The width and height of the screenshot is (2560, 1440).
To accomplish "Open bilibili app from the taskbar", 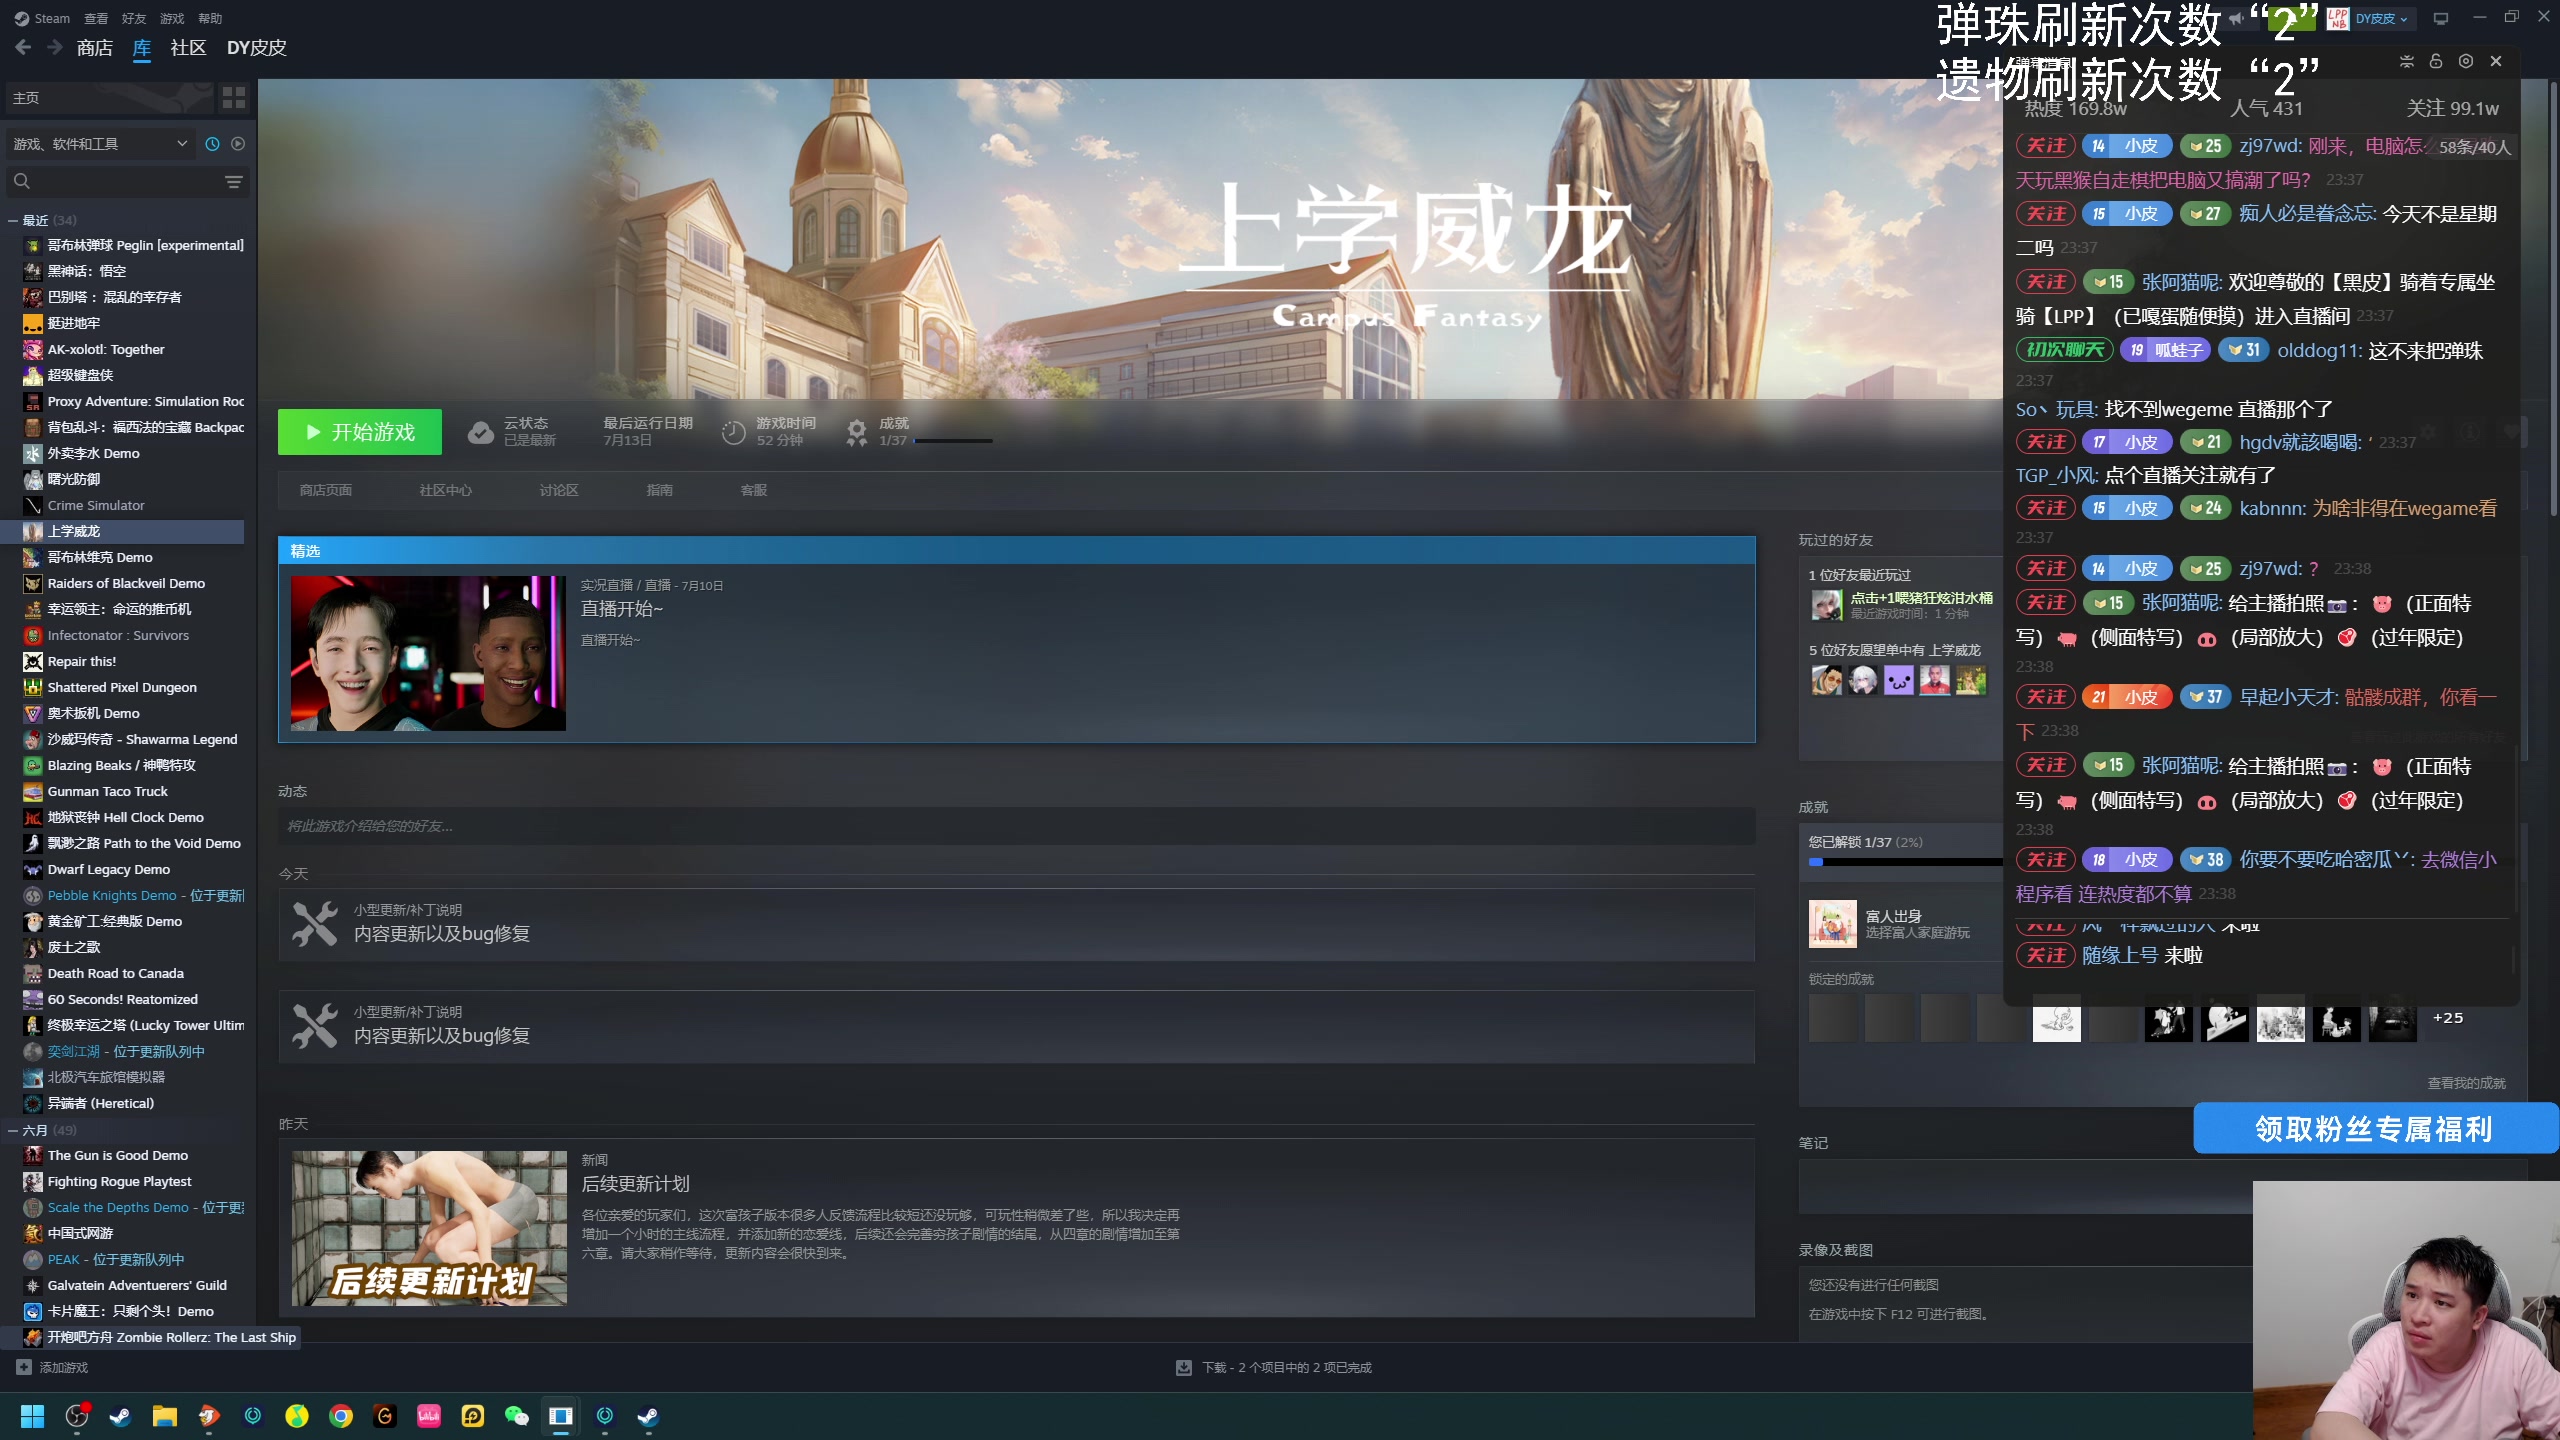I will 429,1416.
